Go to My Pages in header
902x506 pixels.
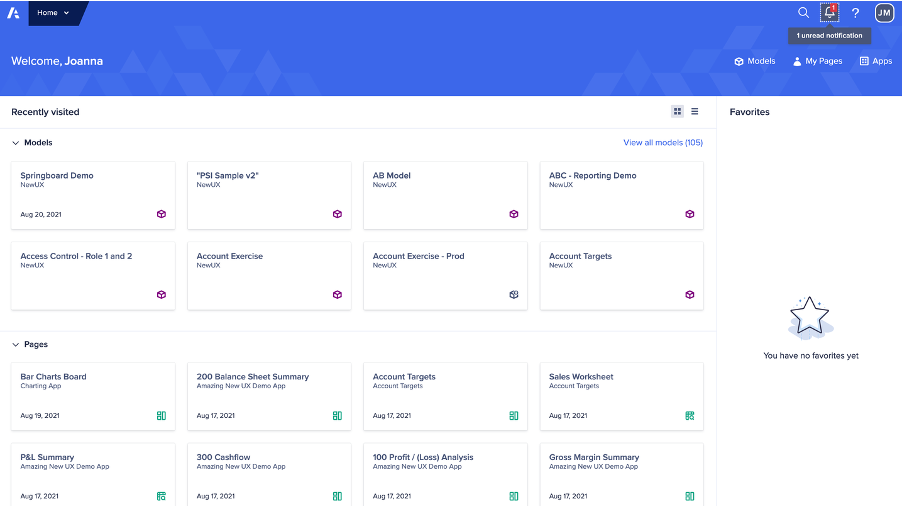coord(817,61)
